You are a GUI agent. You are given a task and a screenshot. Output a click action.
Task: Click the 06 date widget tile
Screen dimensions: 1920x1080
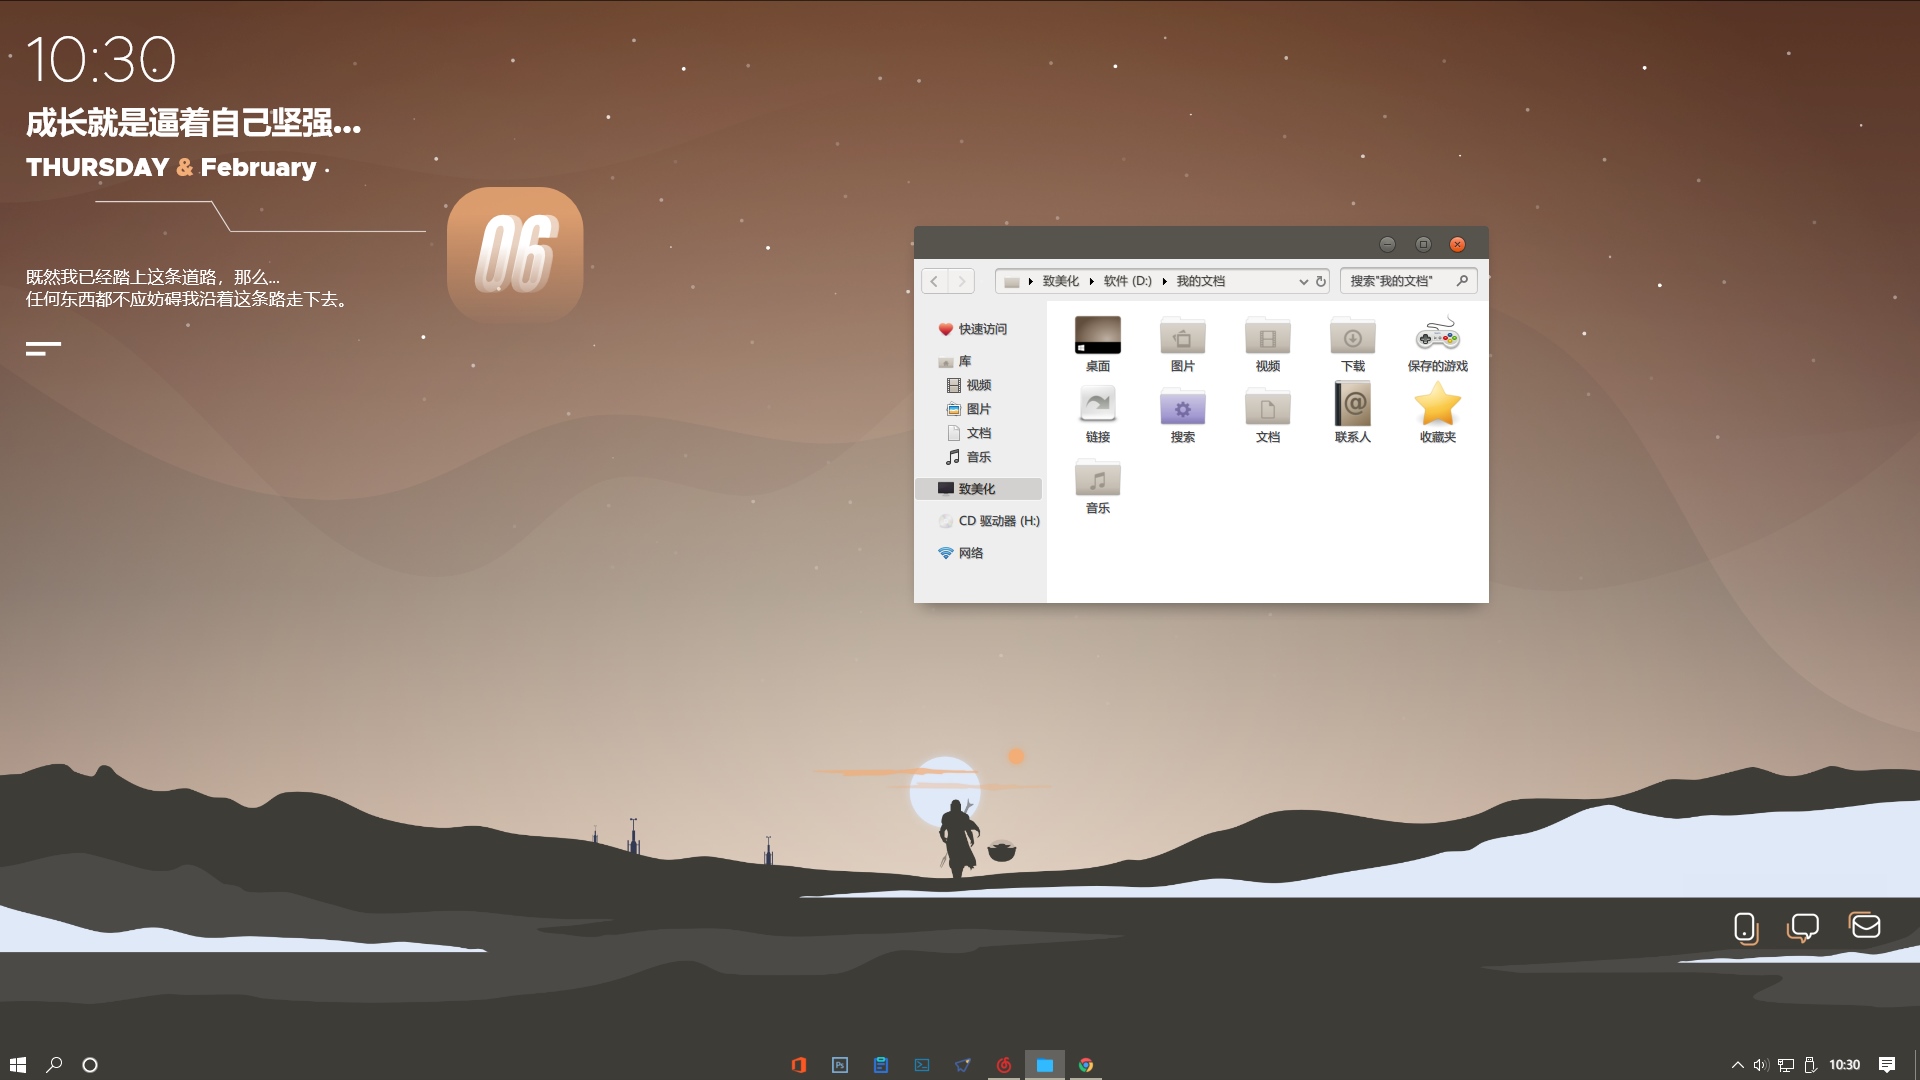515,254
